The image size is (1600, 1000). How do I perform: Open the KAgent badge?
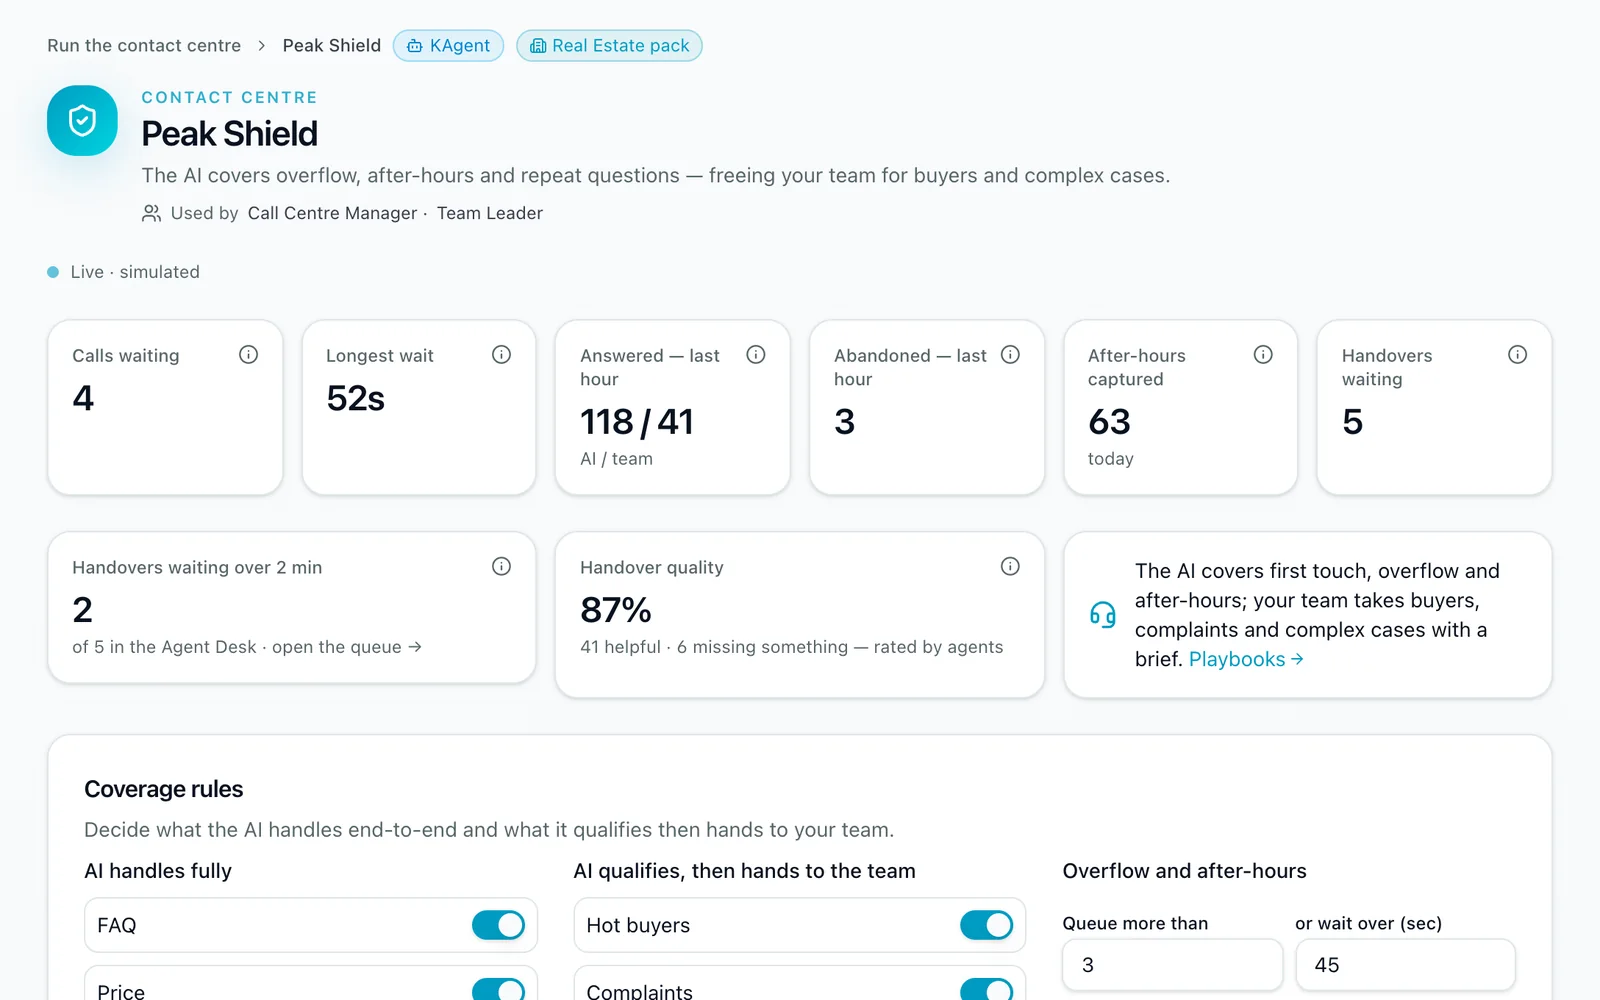tap(448, 46)
